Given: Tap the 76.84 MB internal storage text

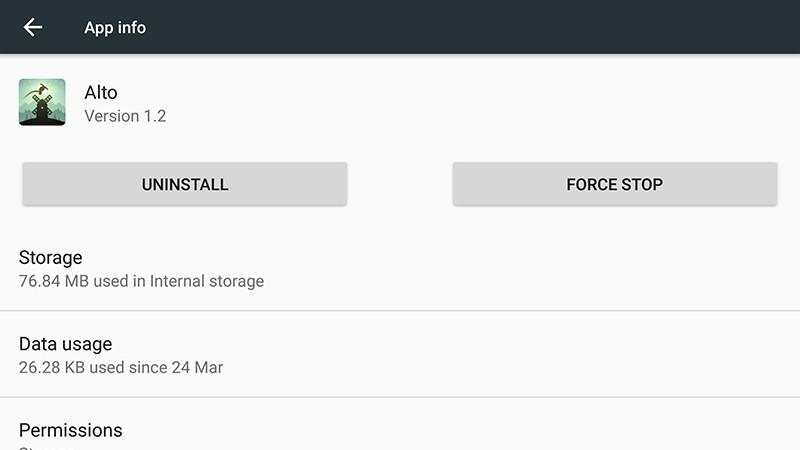Looking at the screenshot, I should (x=141, y=281).
